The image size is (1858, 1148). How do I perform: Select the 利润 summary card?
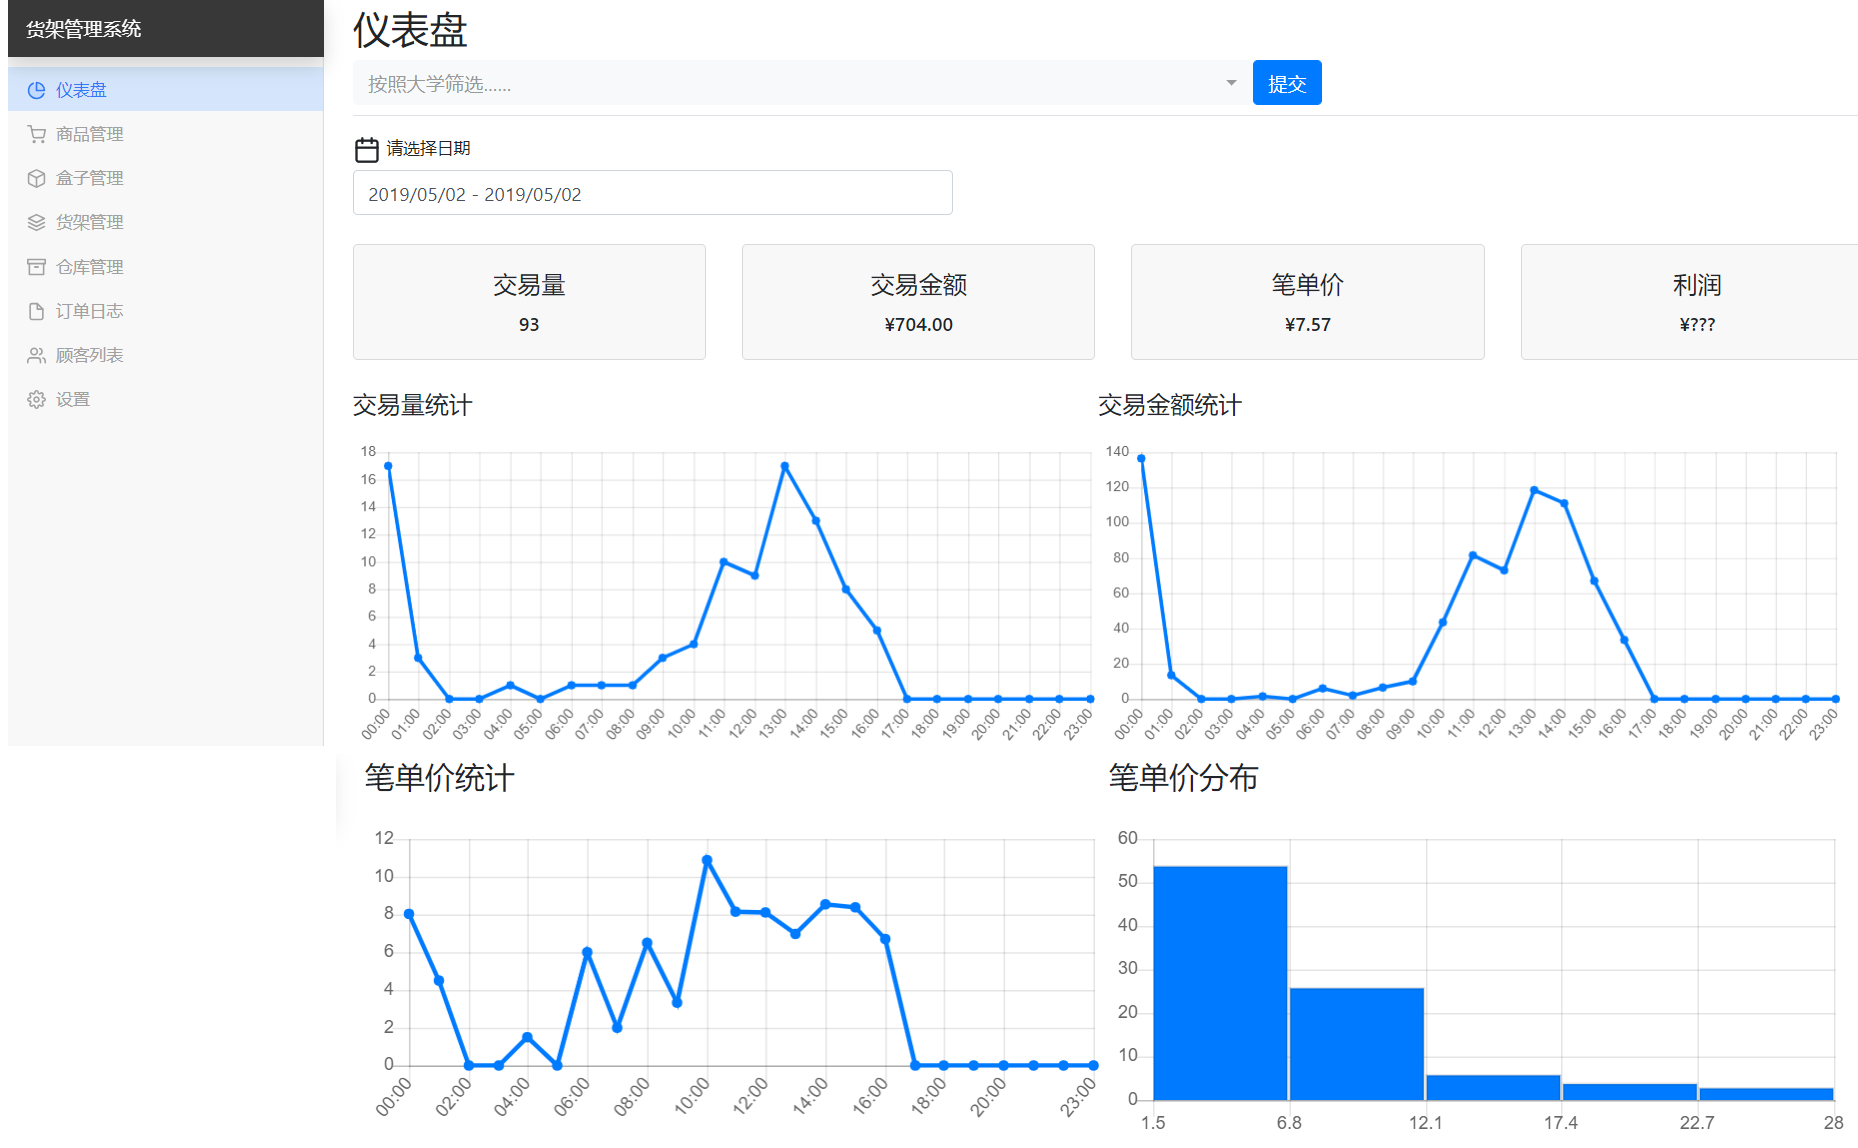(x=1696, y=302)
